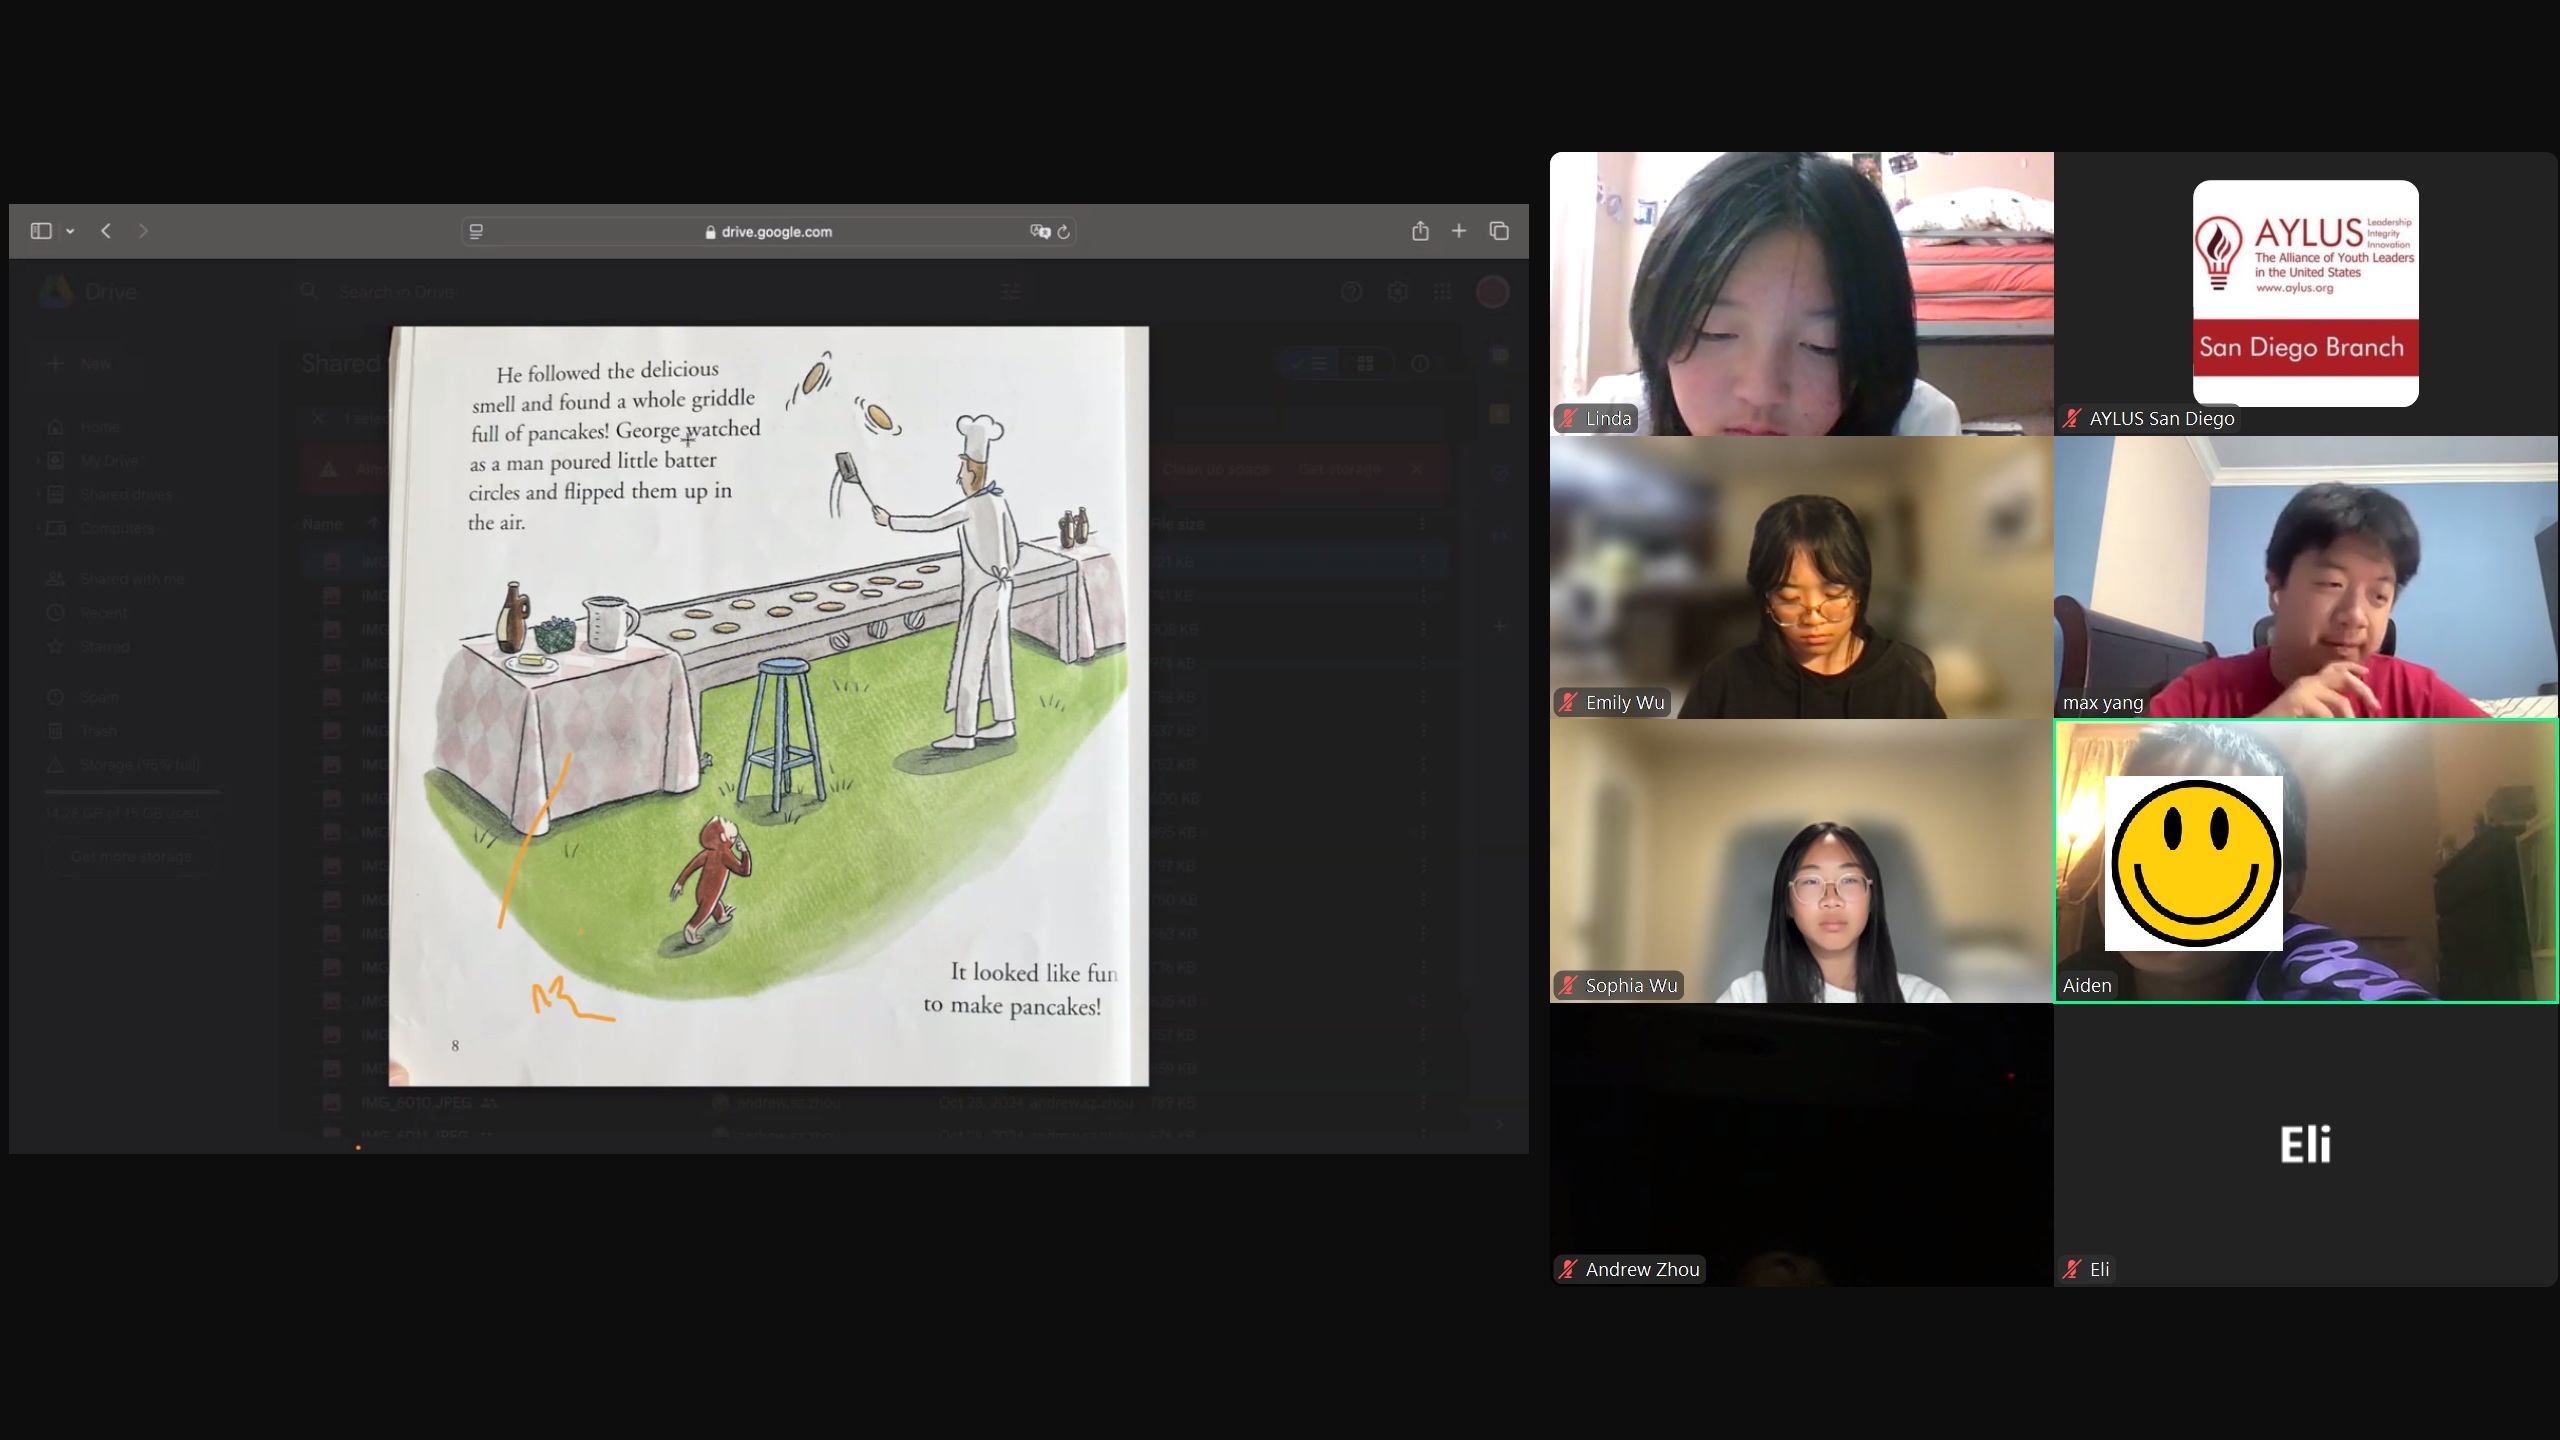Open Google Tasks side panel icon

[x=1499, y=472]
